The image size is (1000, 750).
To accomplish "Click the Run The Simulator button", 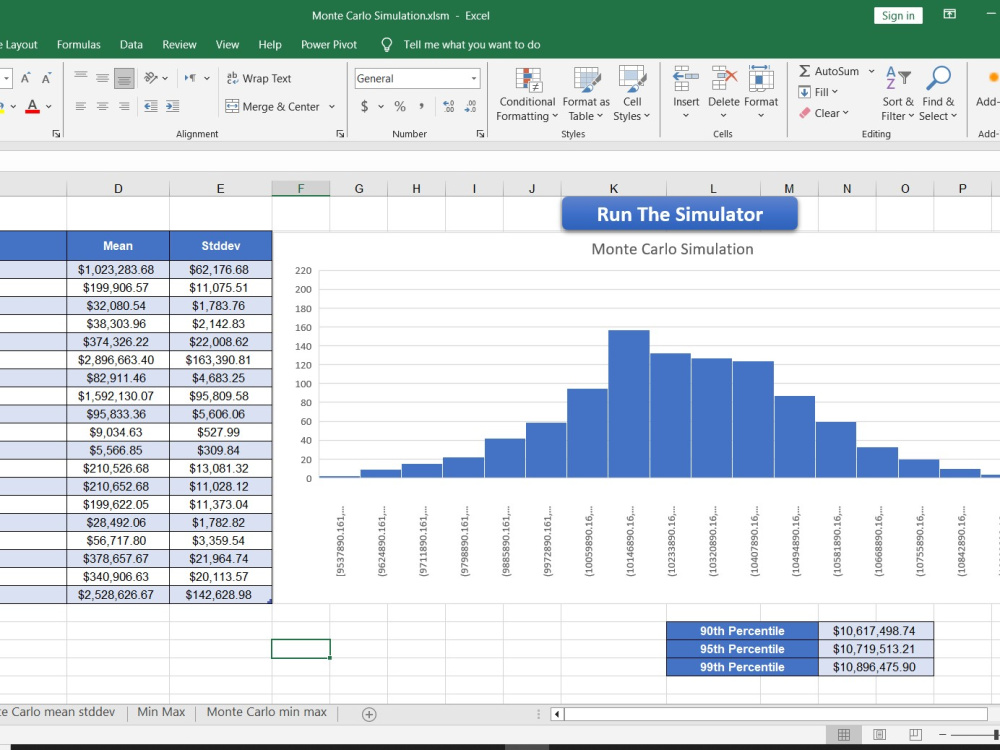I will [679, 213].
